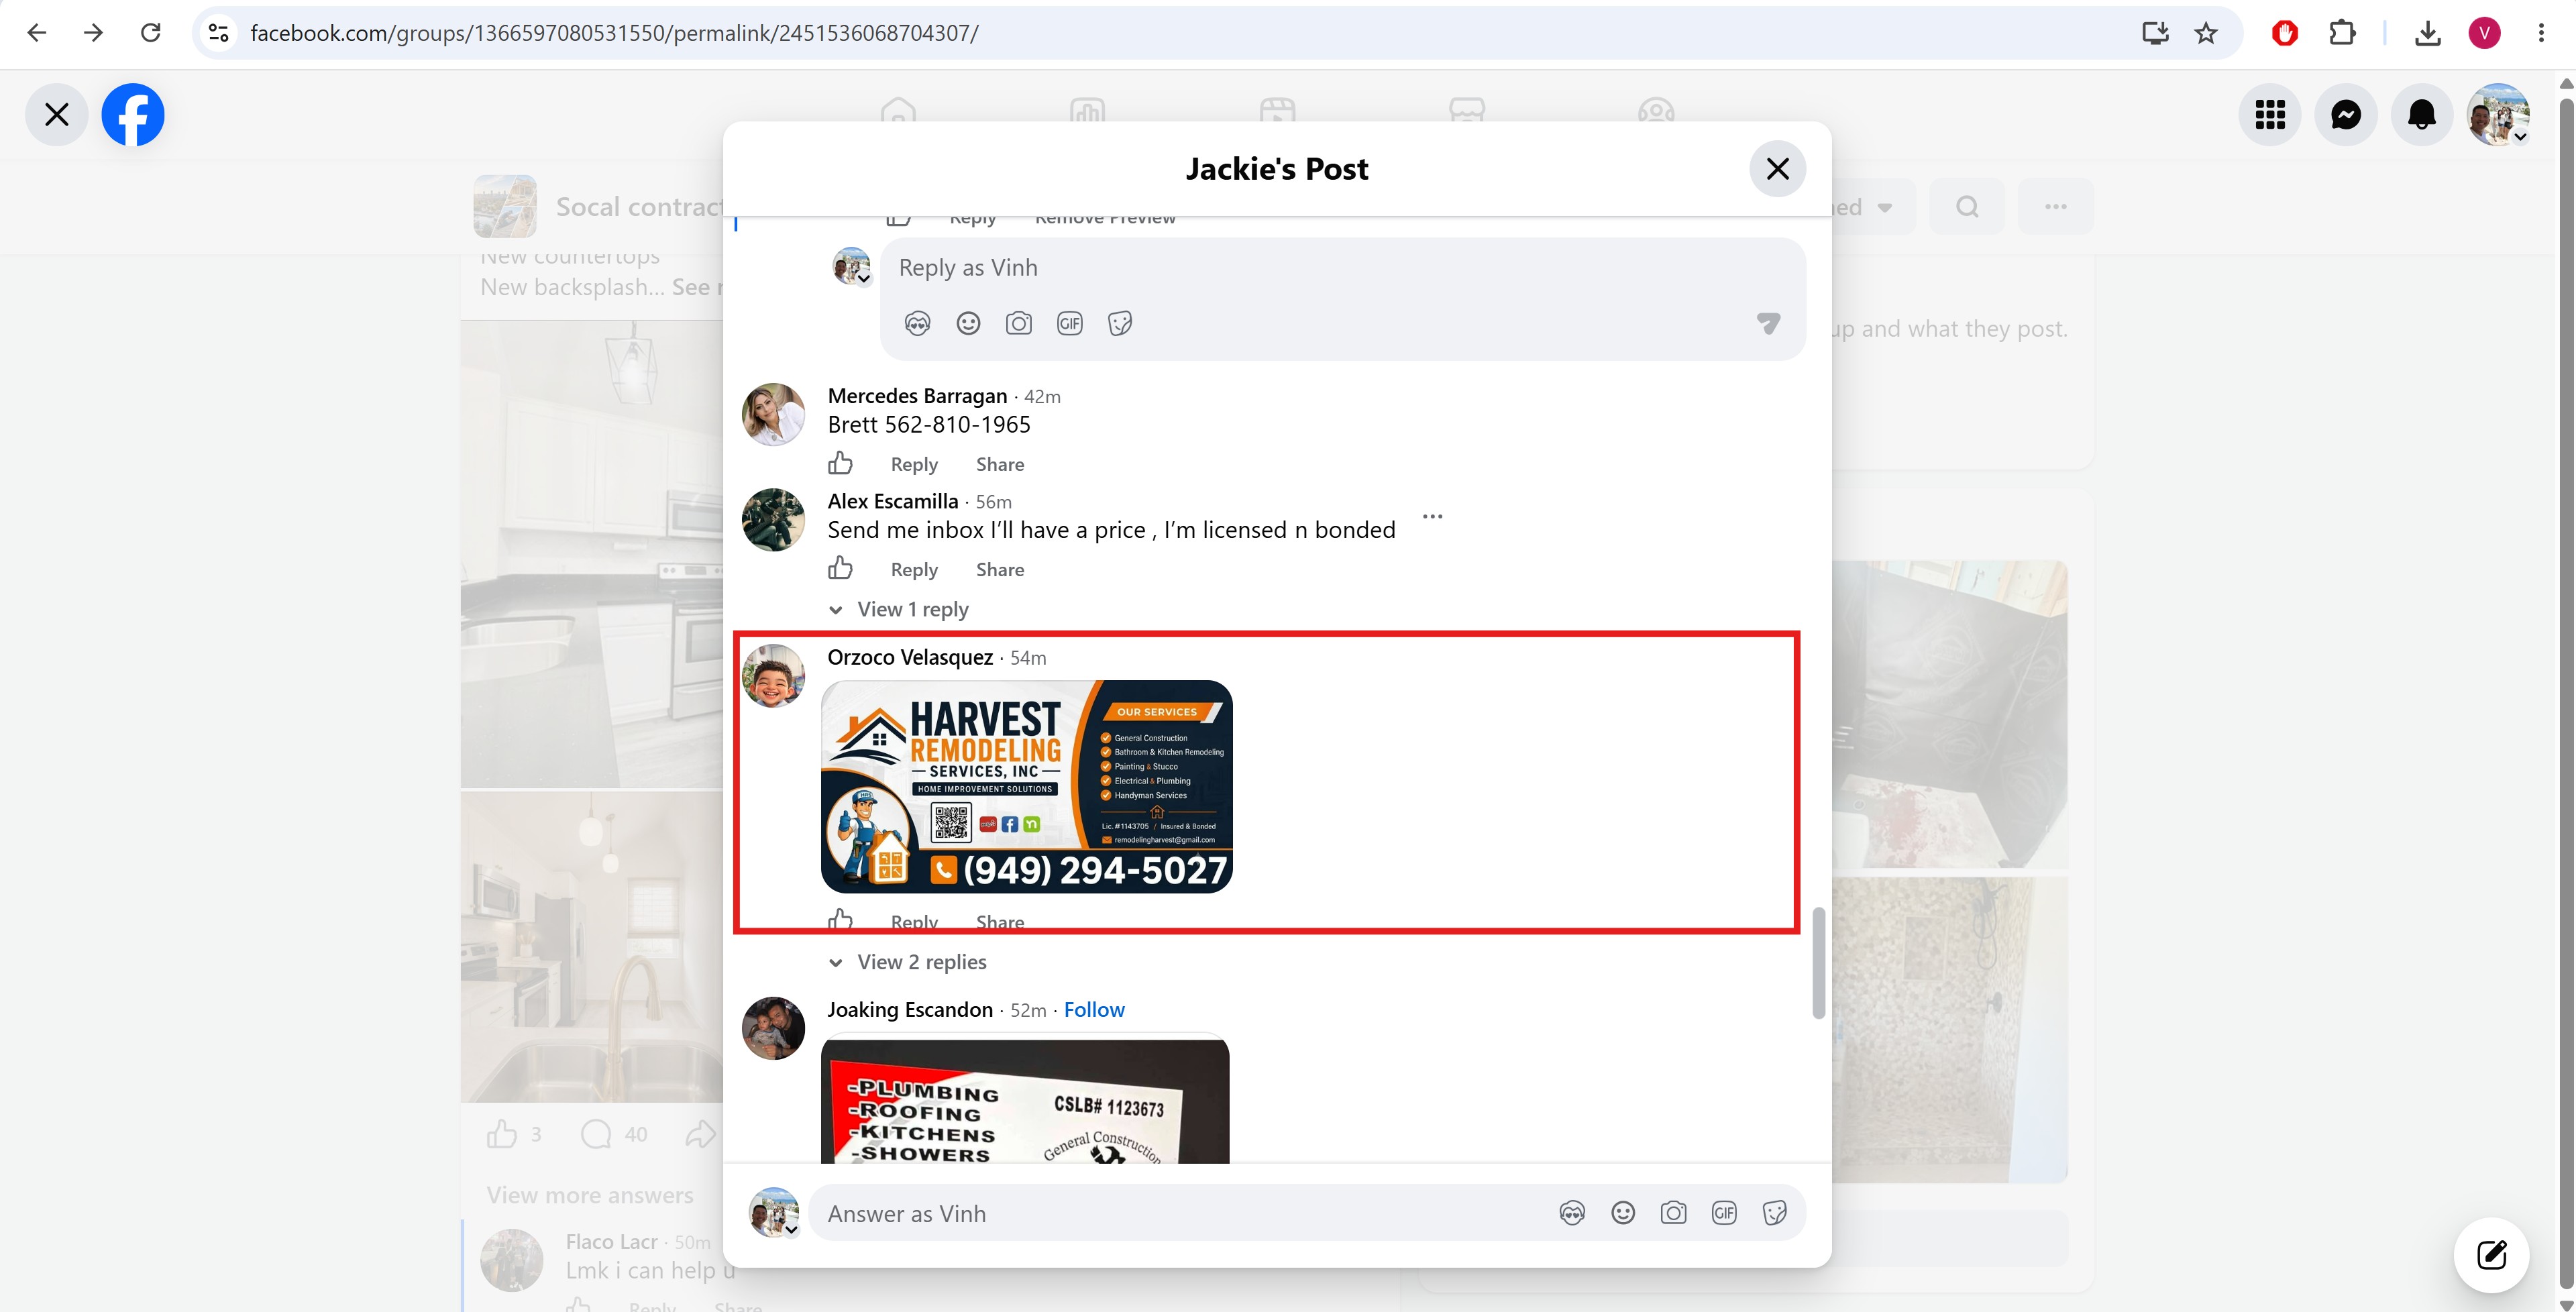The height and width of the screenshot is (1312, 2576).
Task: View site information icon in address bar
Action: (219, 33)
